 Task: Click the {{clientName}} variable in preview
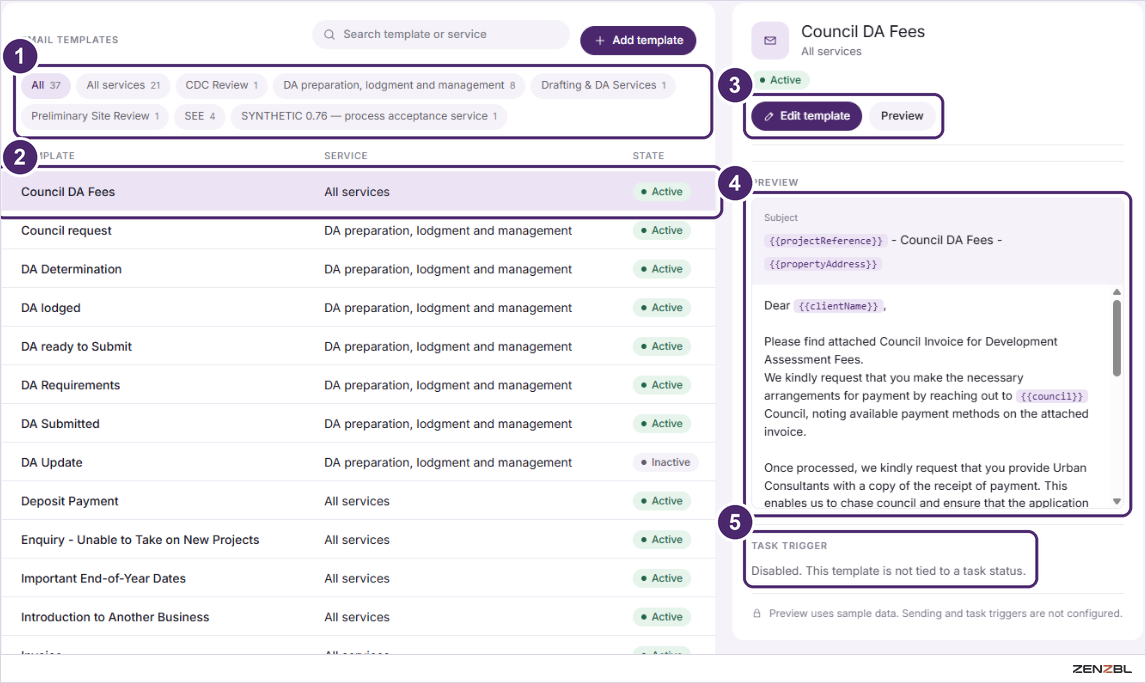838,307
